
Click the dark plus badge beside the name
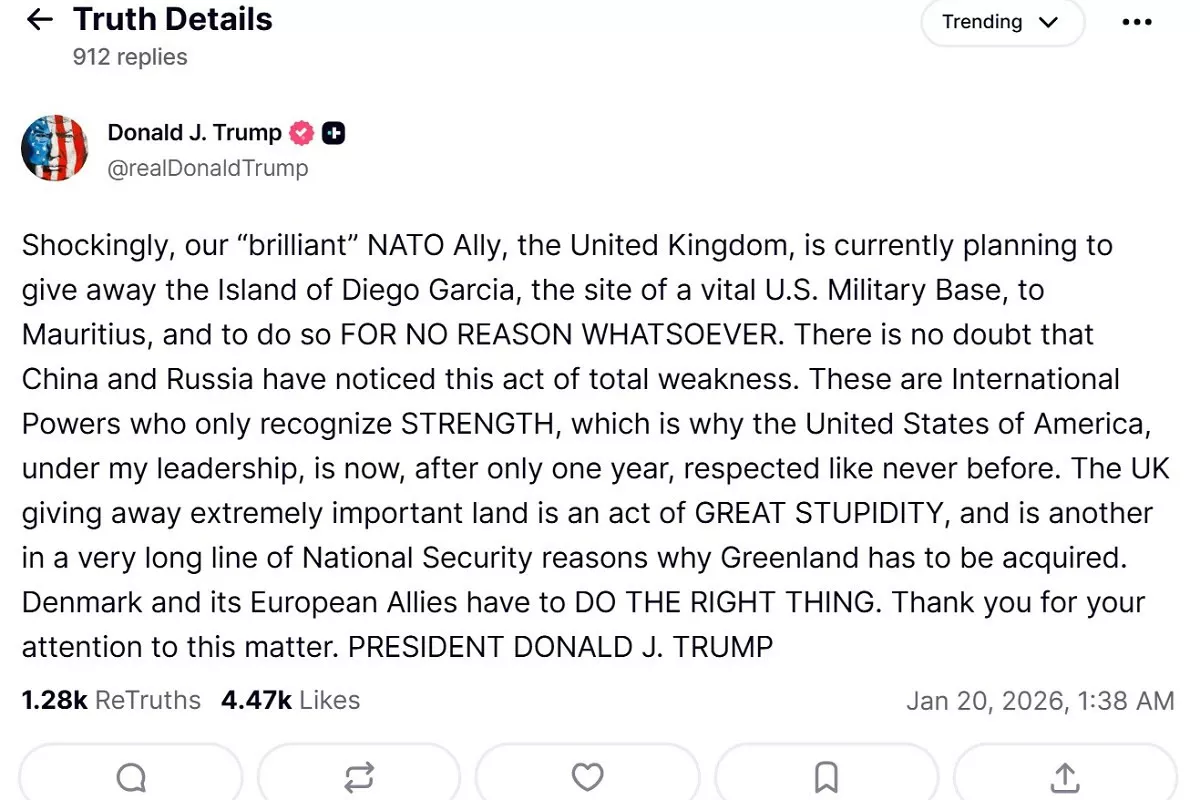click(333, 133)
